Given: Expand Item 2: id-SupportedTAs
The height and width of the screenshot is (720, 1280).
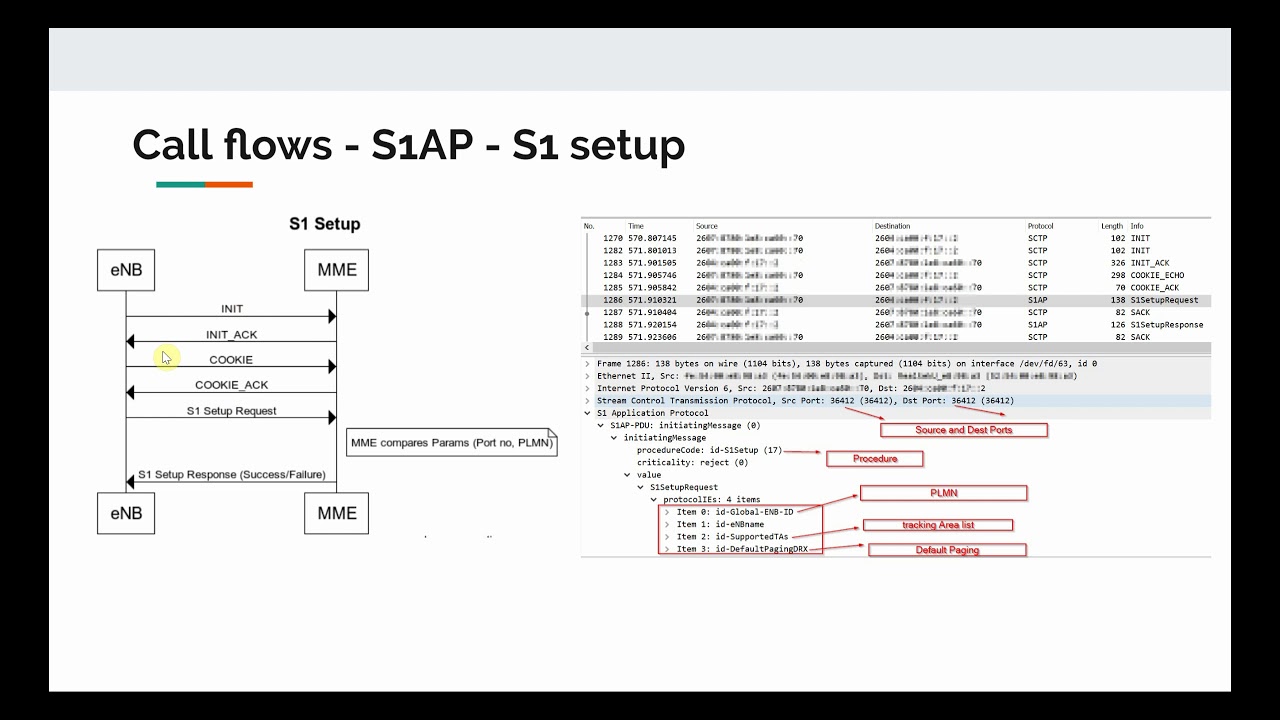Looking at the screenshot, I should click(666, 537).
